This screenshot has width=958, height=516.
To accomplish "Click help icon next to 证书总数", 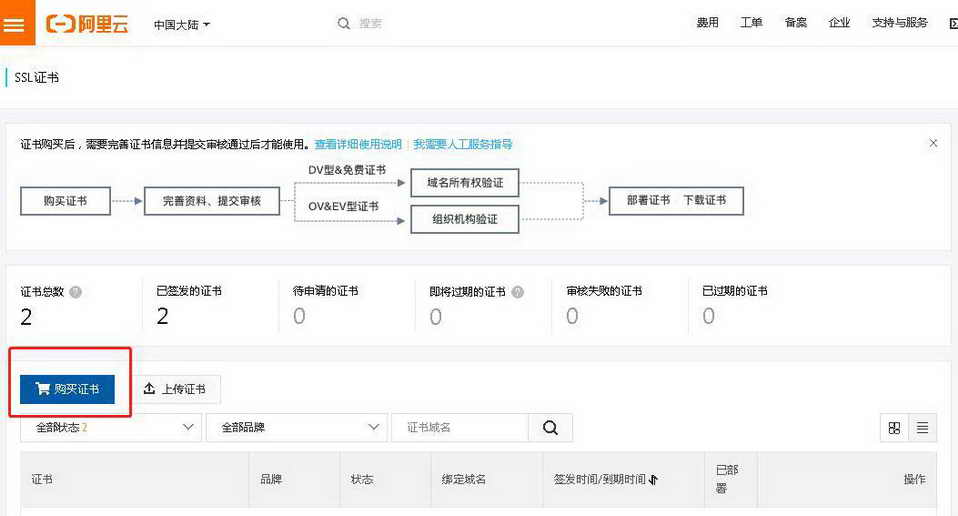I will pos(76,292).
